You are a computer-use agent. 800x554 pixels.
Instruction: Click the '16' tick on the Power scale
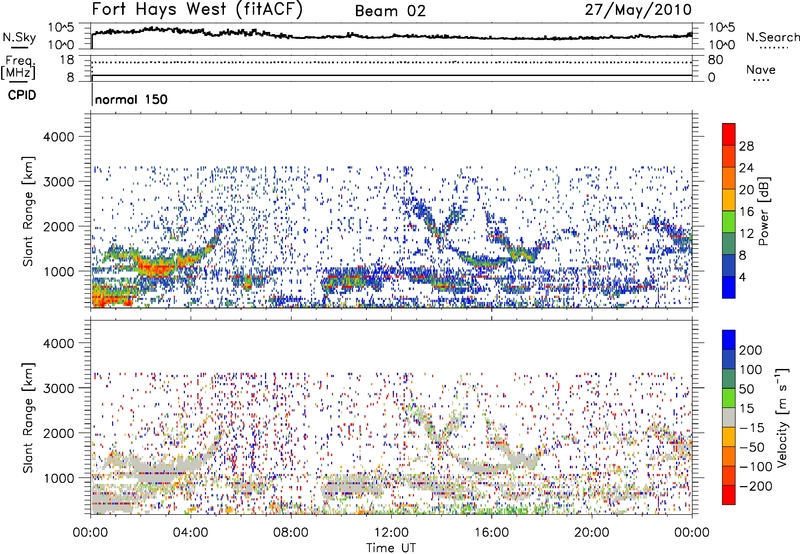pos(746,212)
